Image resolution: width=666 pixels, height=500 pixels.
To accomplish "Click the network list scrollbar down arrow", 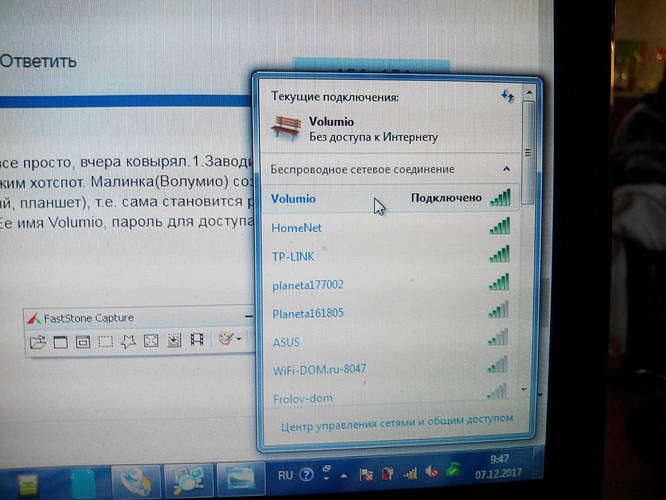I will [x=524, y=390].
